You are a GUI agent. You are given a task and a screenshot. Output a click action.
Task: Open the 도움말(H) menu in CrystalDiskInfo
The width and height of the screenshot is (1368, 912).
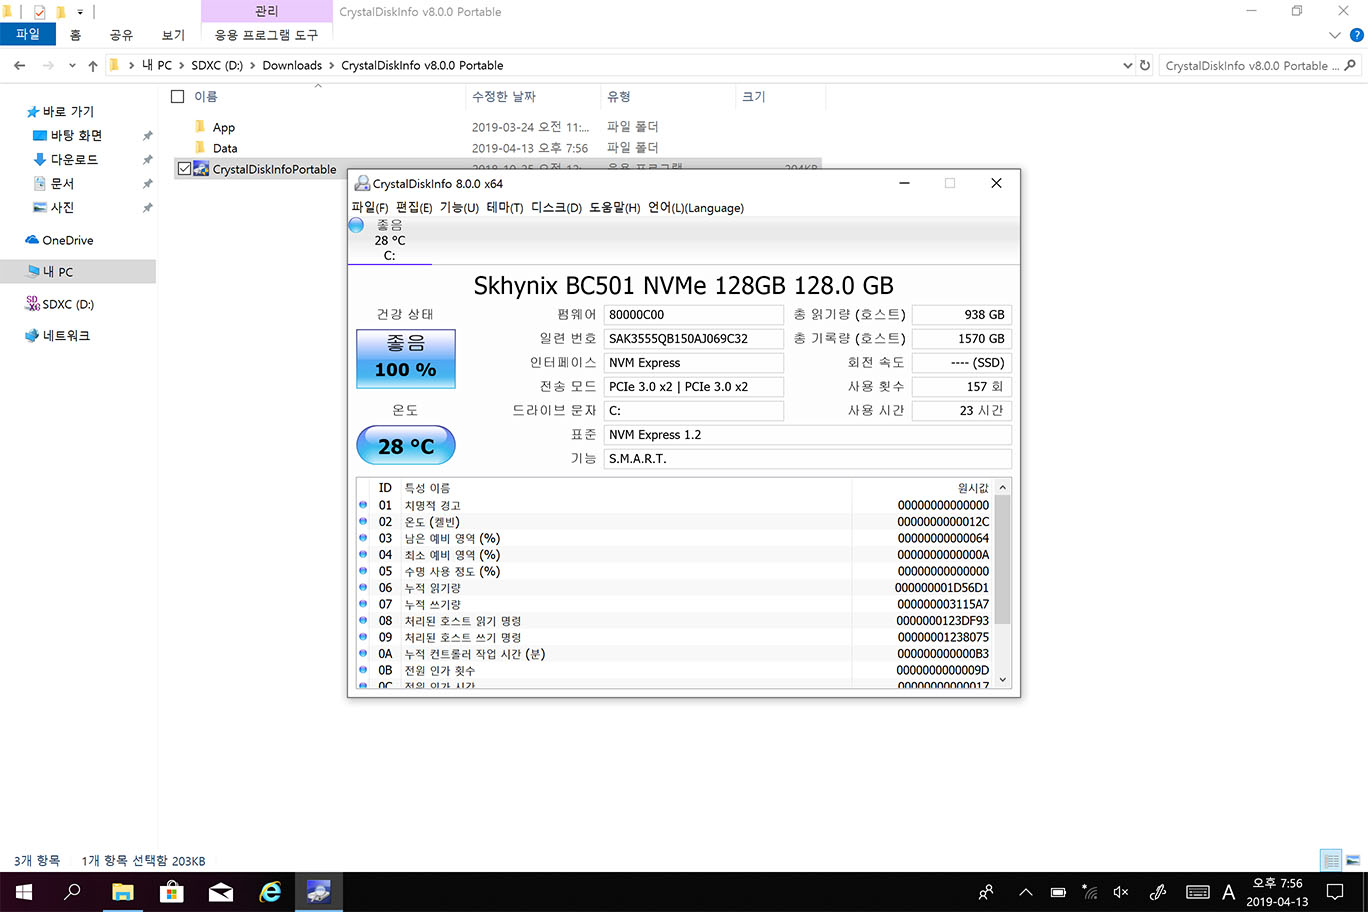pyautogui.click(x=615, y=207)
